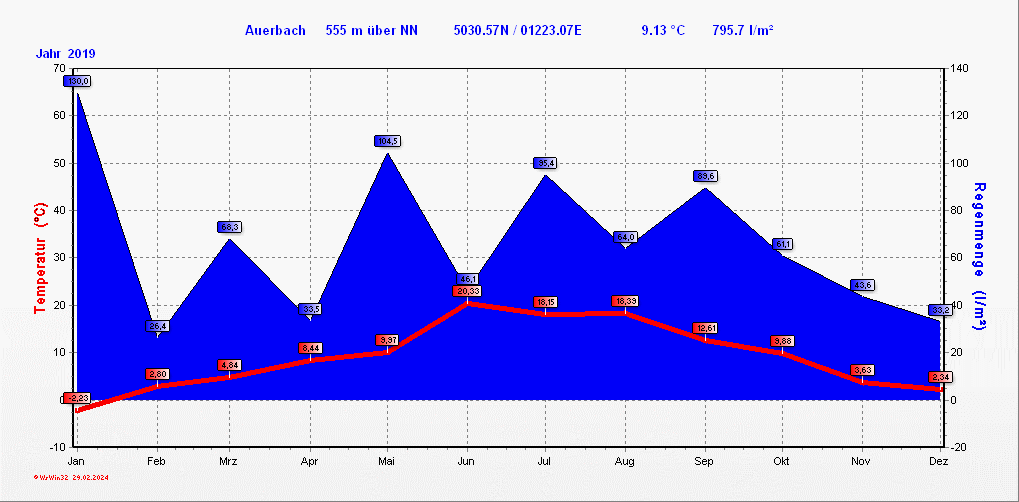Viewport: 1019px width, 502px height.
Task: Click the Auerbach station name in the header
Action: (x=274, y=31)
